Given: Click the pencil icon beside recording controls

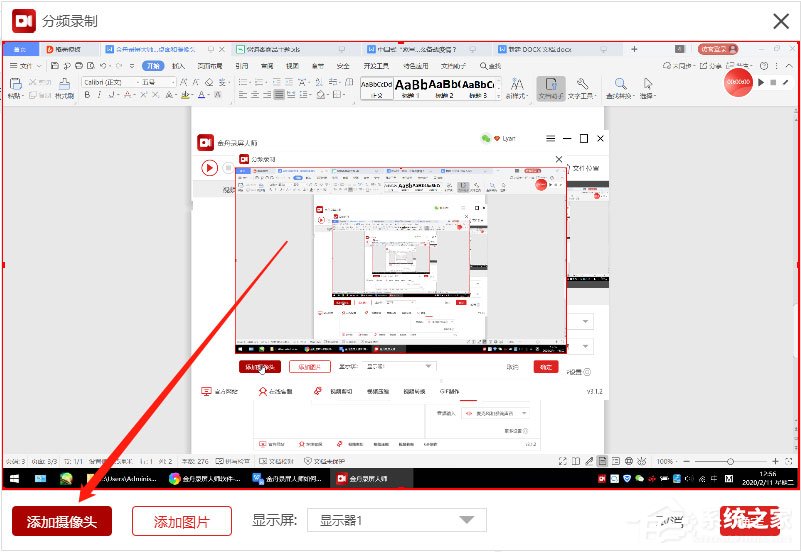Looking at the screenshot, I should click(786, 82).
